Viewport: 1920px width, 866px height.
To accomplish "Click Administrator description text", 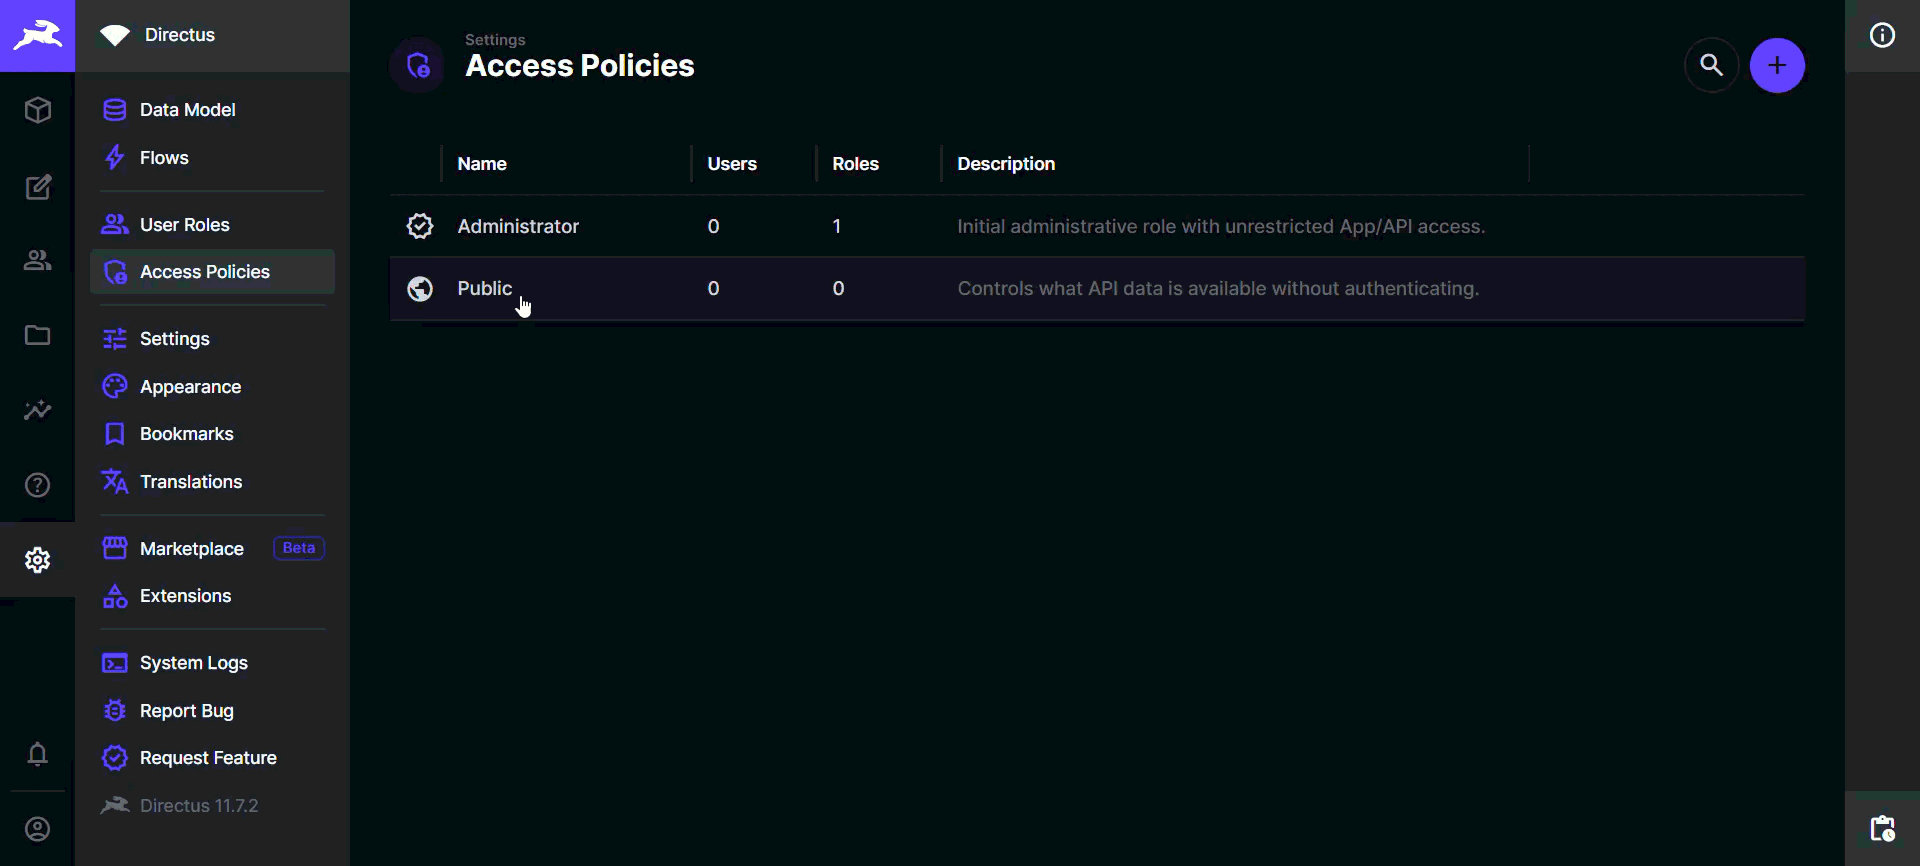I will (1221, 227).
